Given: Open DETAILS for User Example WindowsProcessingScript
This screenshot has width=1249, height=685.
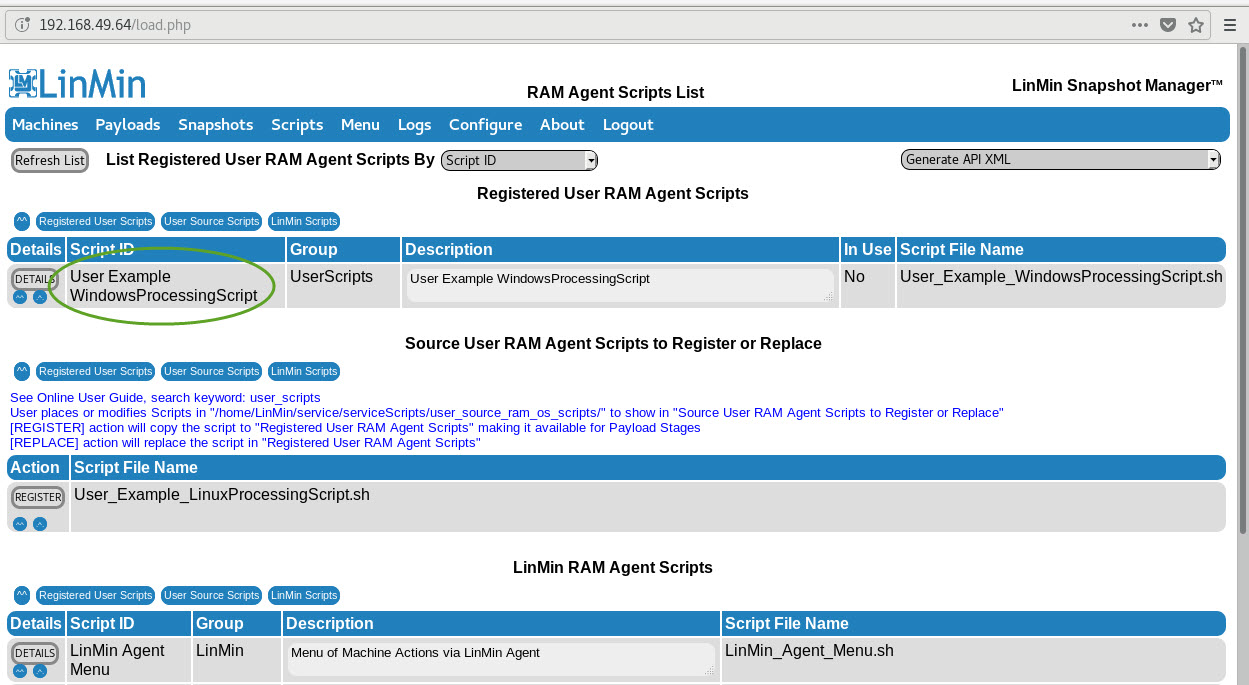Looking at the screenshot, I should (x=35, y=279).
